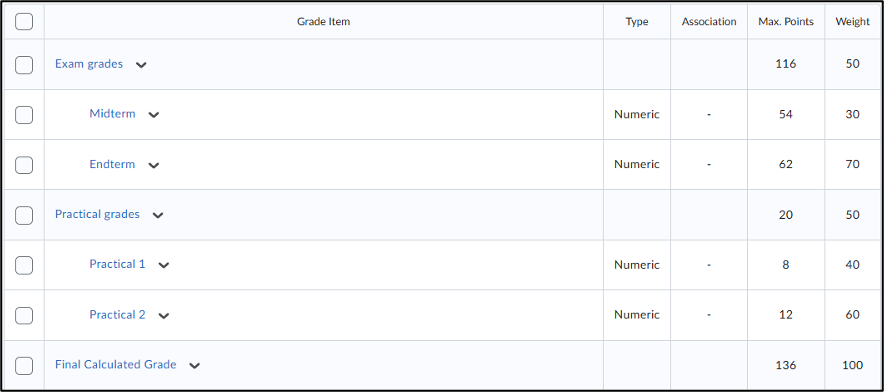Viewport: 884px width, 392px height.
Task: Select the Practical grades category checkbox
Action: 24,215
